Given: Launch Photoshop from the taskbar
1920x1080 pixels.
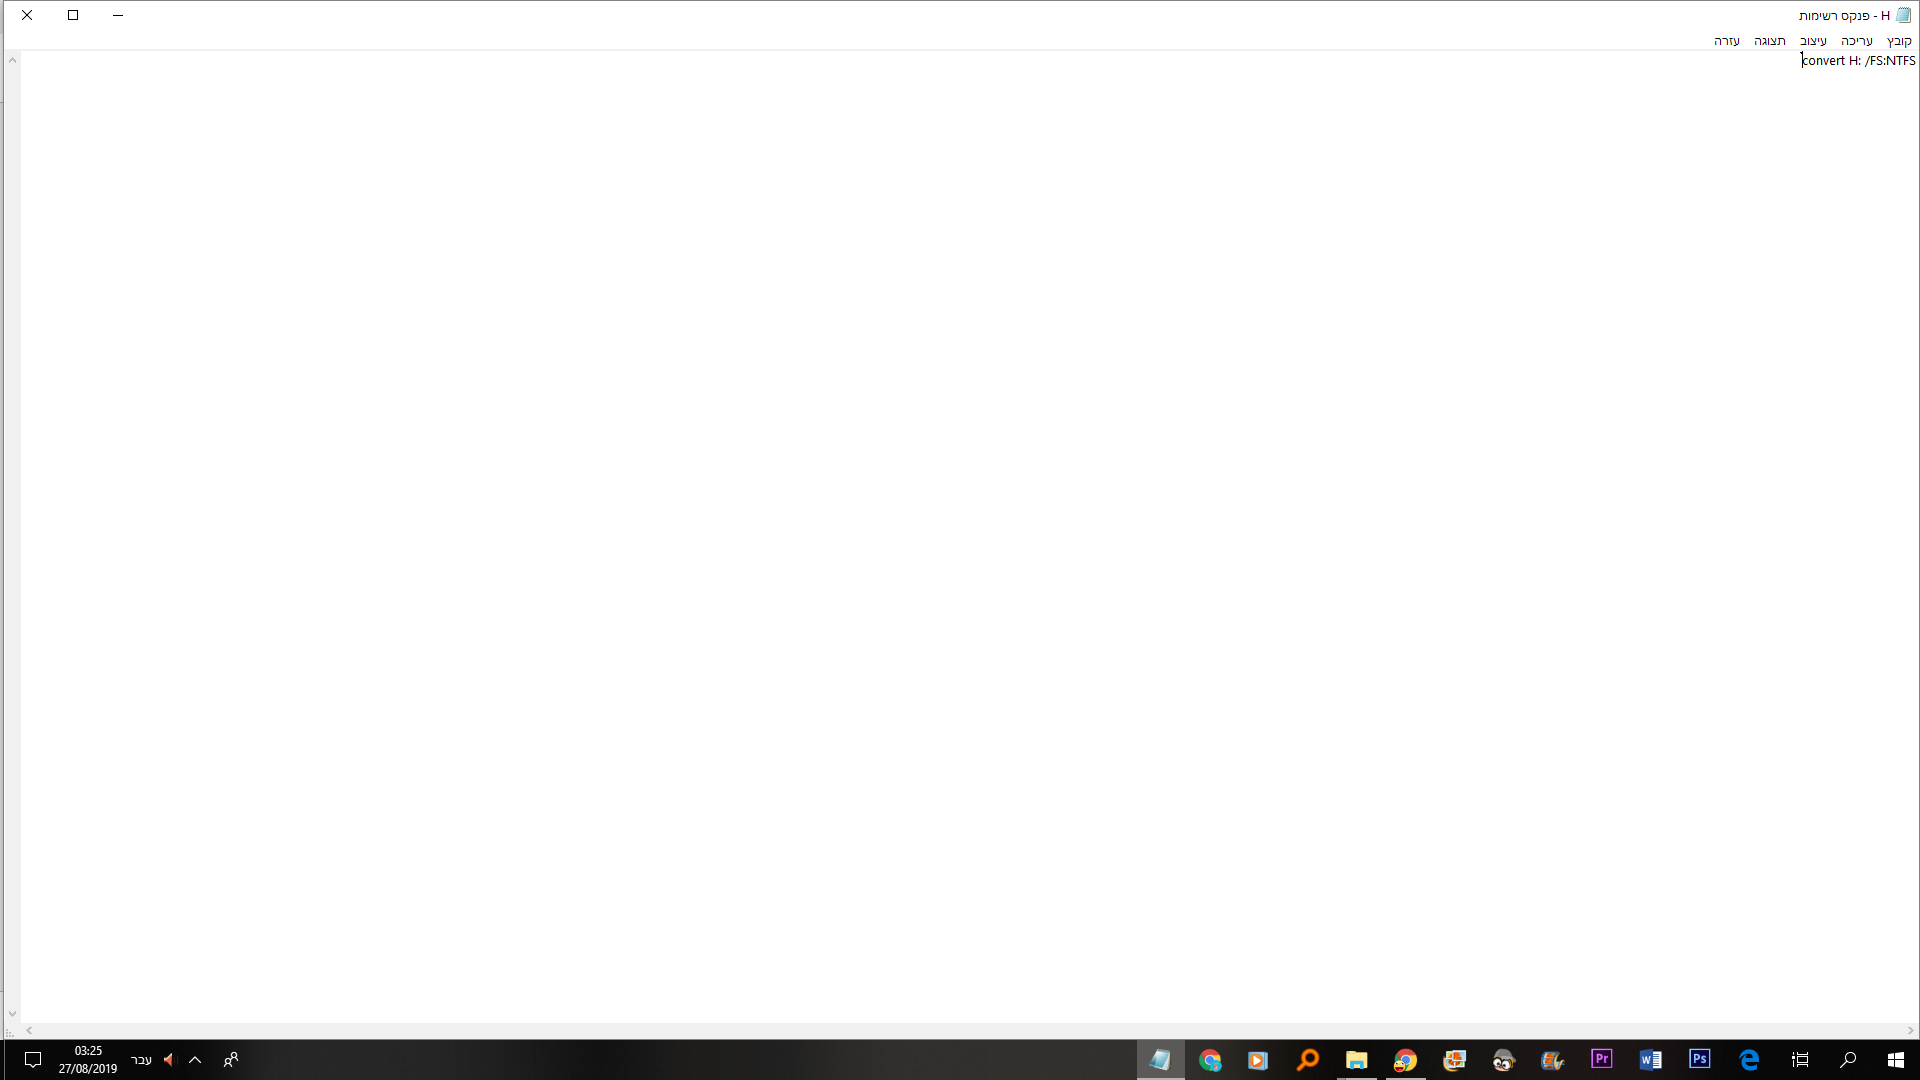Looking at the screenshot, I should click(1699, 1059).
